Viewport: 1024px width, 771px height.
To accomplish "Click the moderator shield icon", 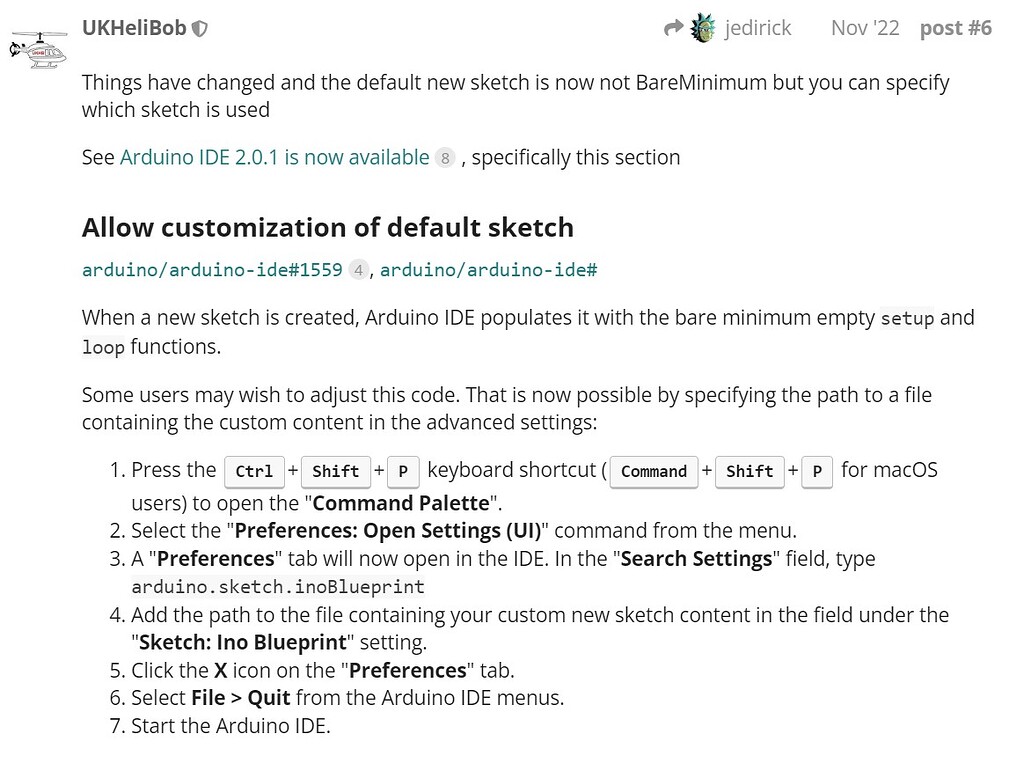I will 200,29.
